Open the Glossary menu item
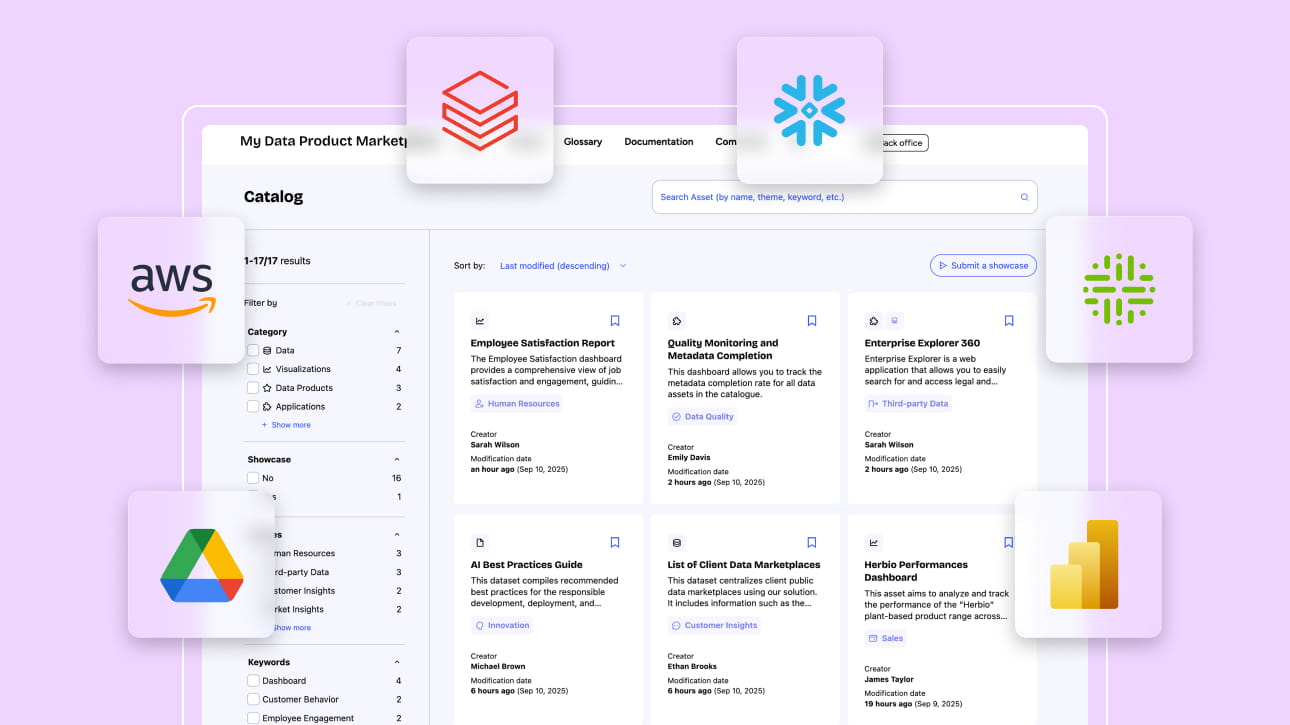Viewport: 1290px width, 725px height. point(582,142)
